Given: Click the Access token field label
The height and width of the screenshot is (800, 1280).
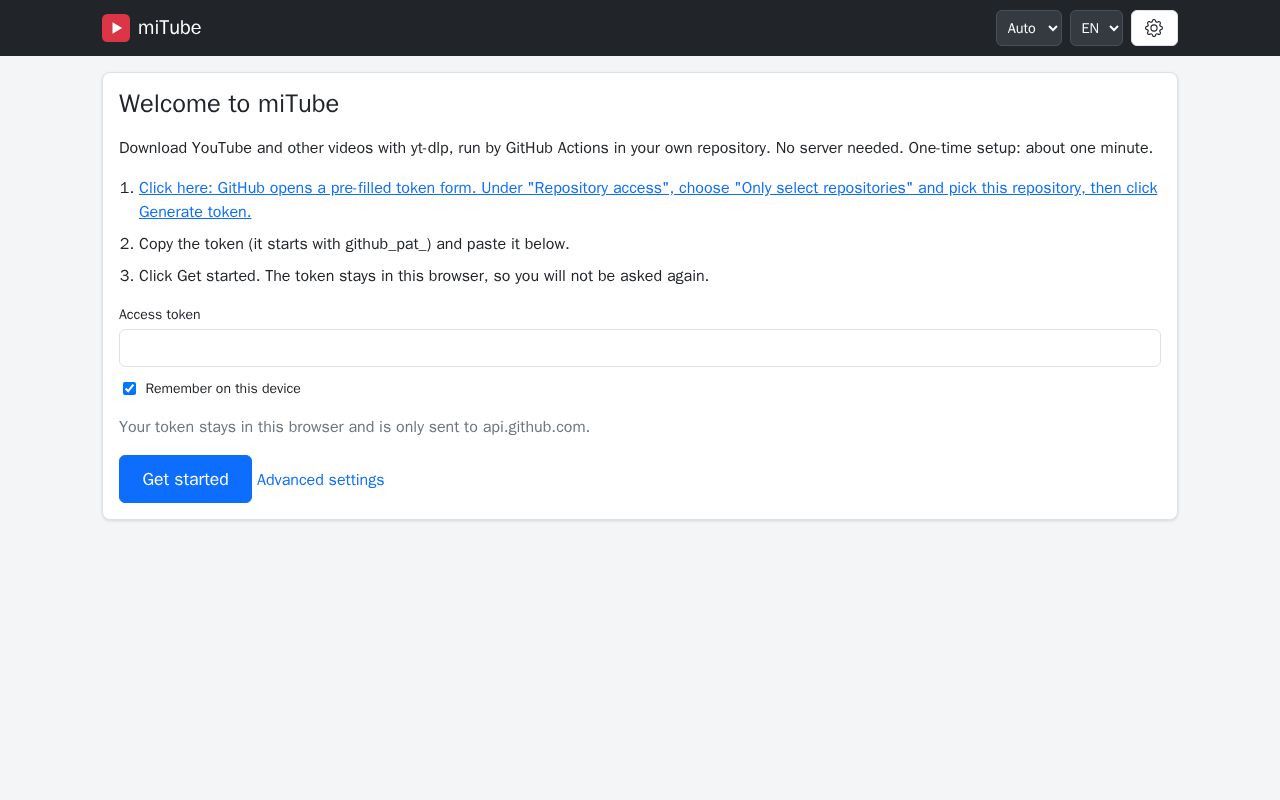Looking at the screenshot, I should click(x=160, y=314).
